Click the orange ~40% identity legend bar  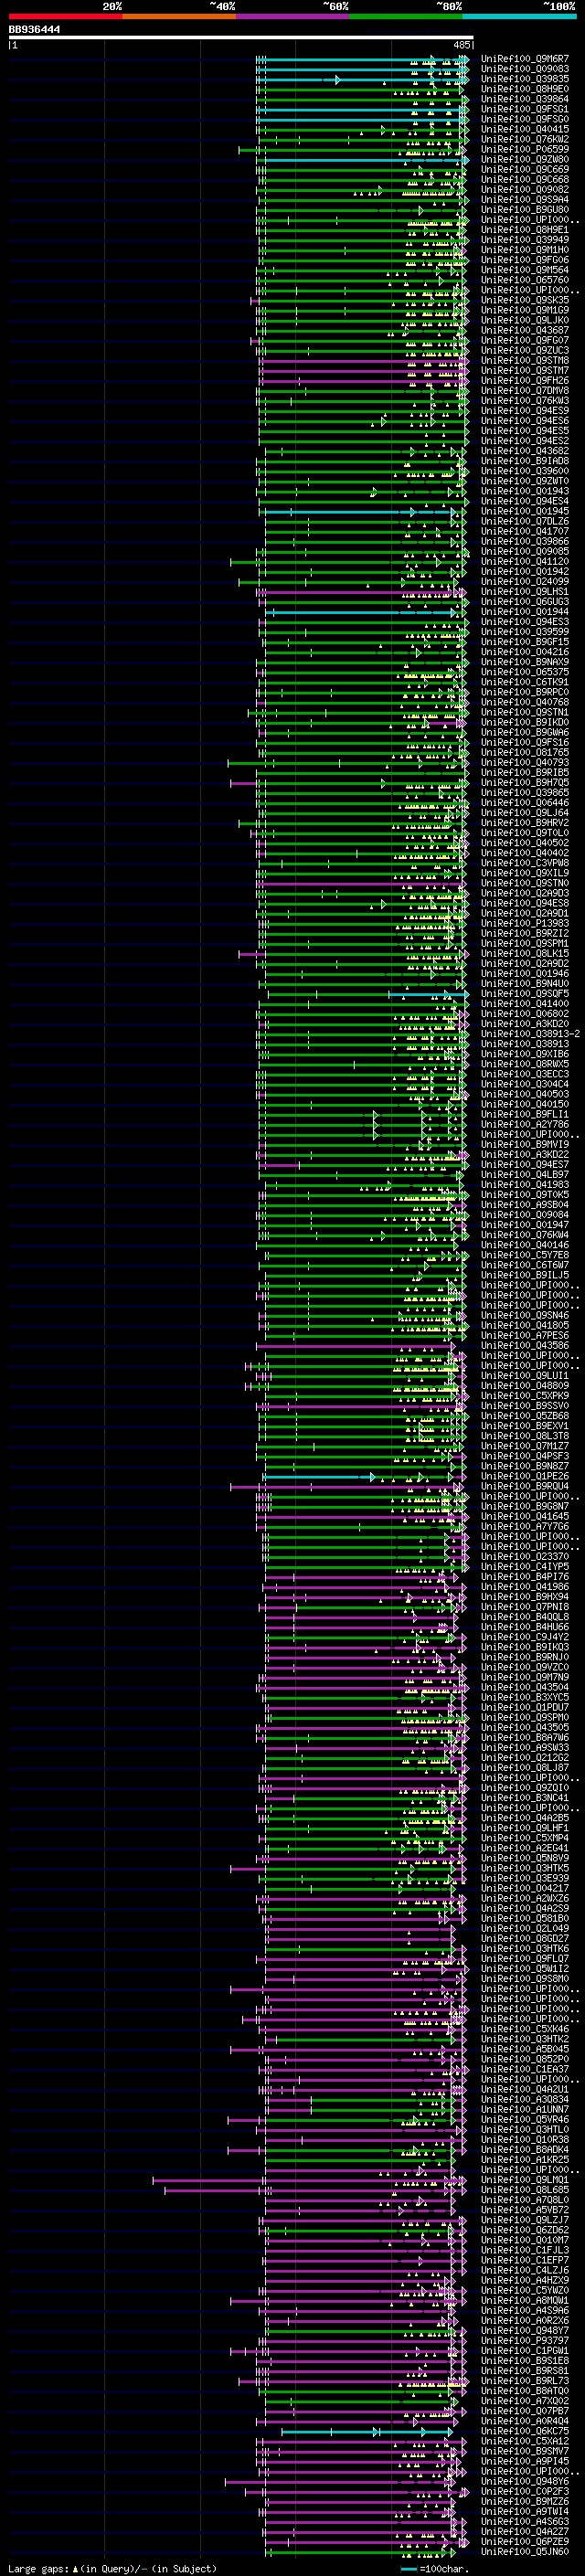179,16
